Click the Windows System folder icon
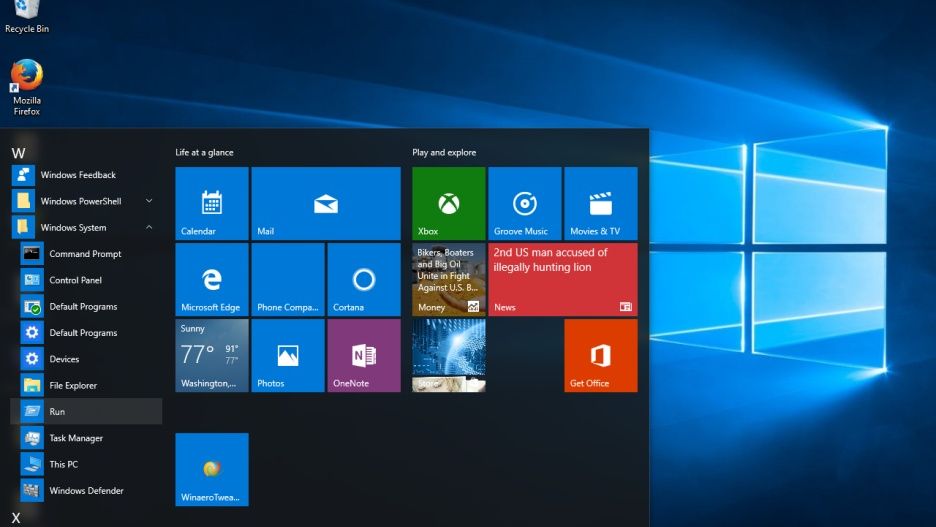The image size is (936, 527). [23, 227]
